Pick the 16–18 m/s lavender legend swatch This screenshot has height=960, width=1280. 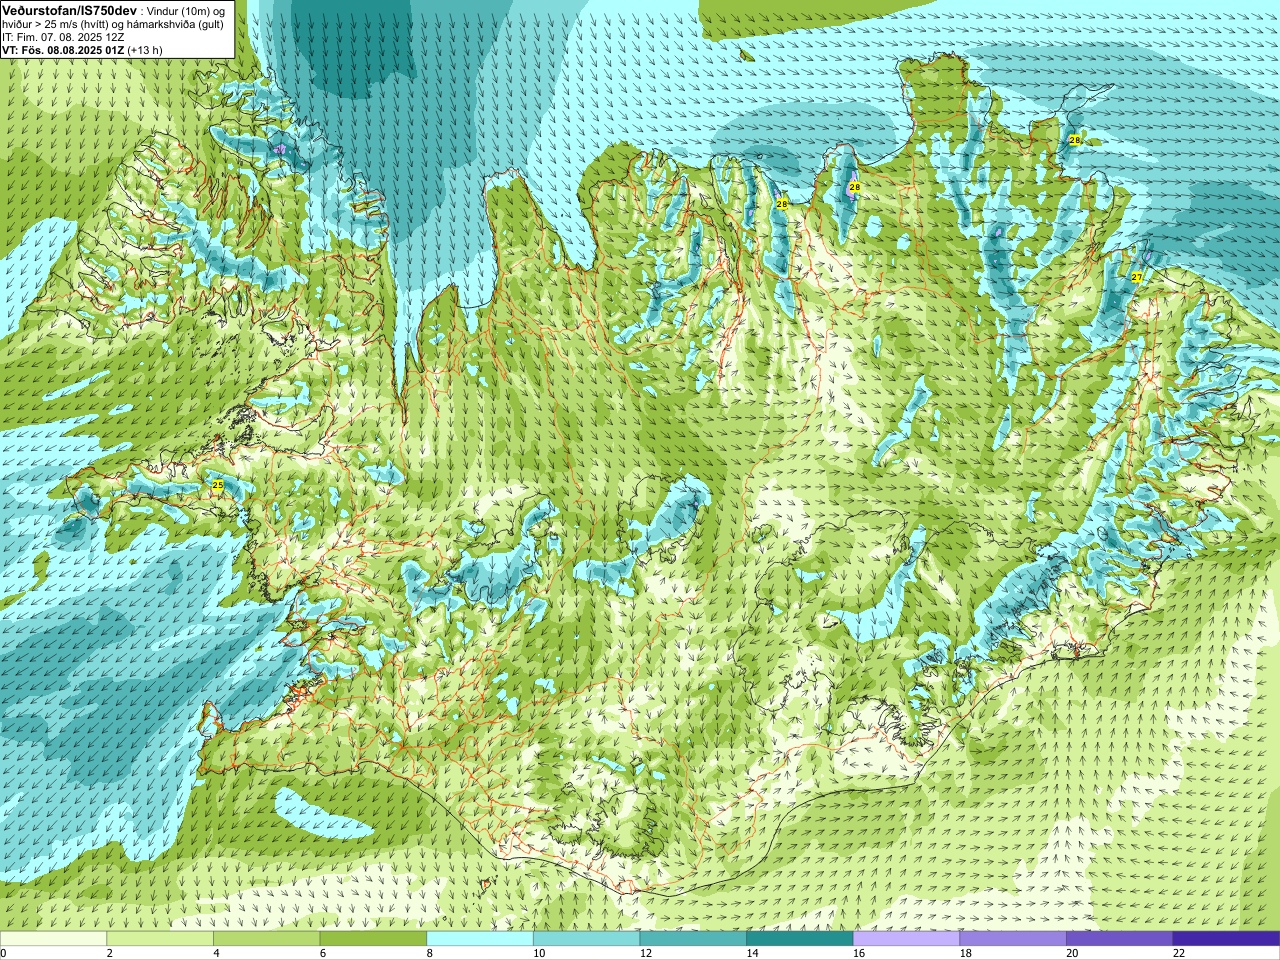coord(906,939)
